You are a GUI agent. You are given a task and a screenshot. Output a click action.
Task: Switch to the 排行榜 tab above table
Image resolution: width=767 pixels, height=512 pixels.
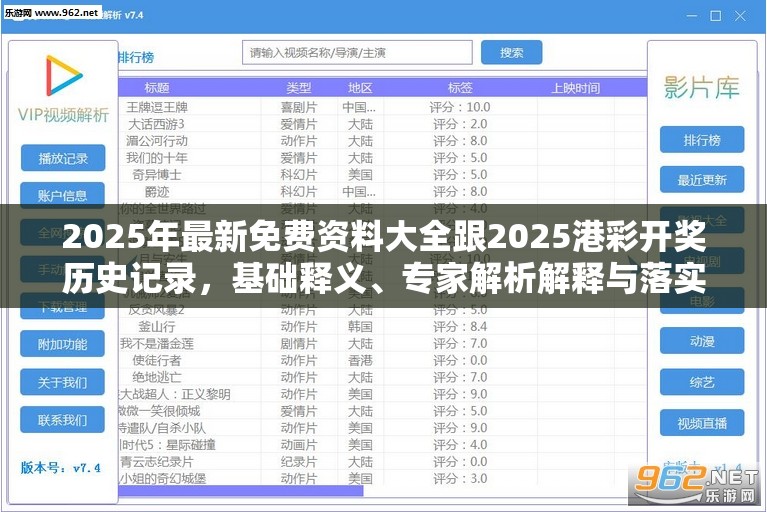coord(136,58)
